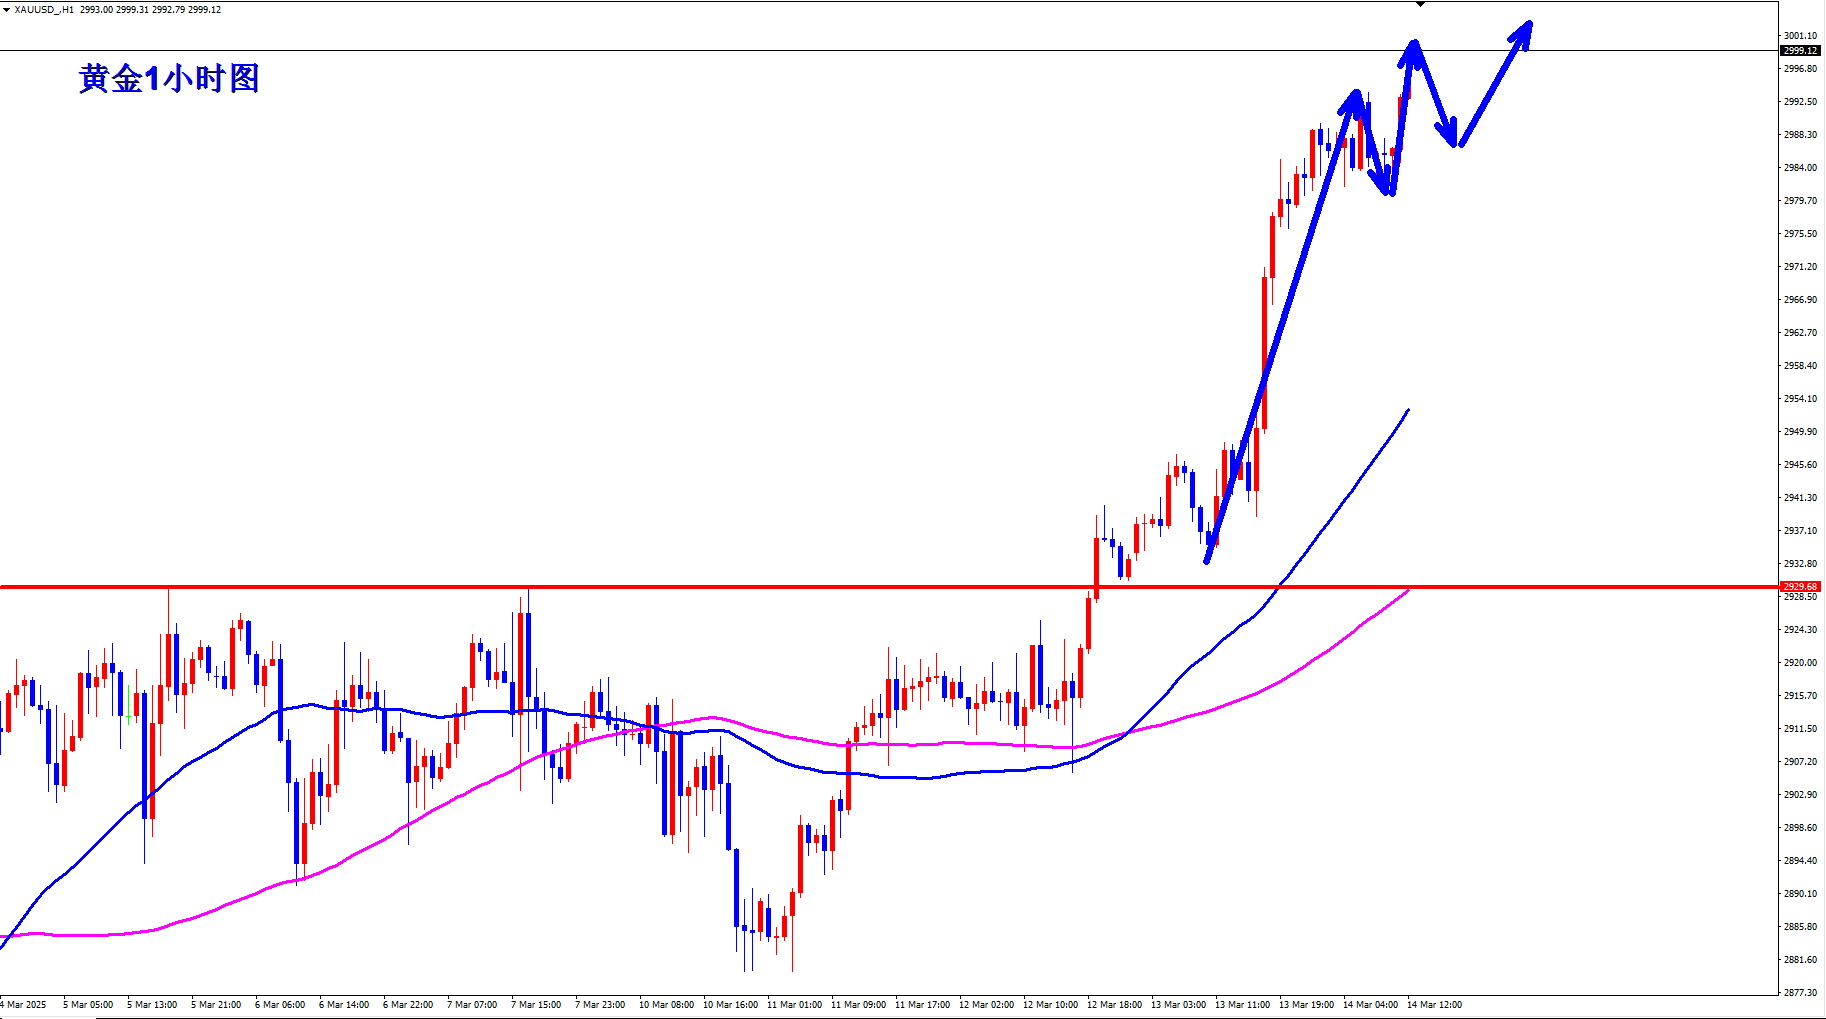Click the chart shift triangle marker
The height and width of the screenshot is (1019, 1826).
click(x=1420, y=5)
